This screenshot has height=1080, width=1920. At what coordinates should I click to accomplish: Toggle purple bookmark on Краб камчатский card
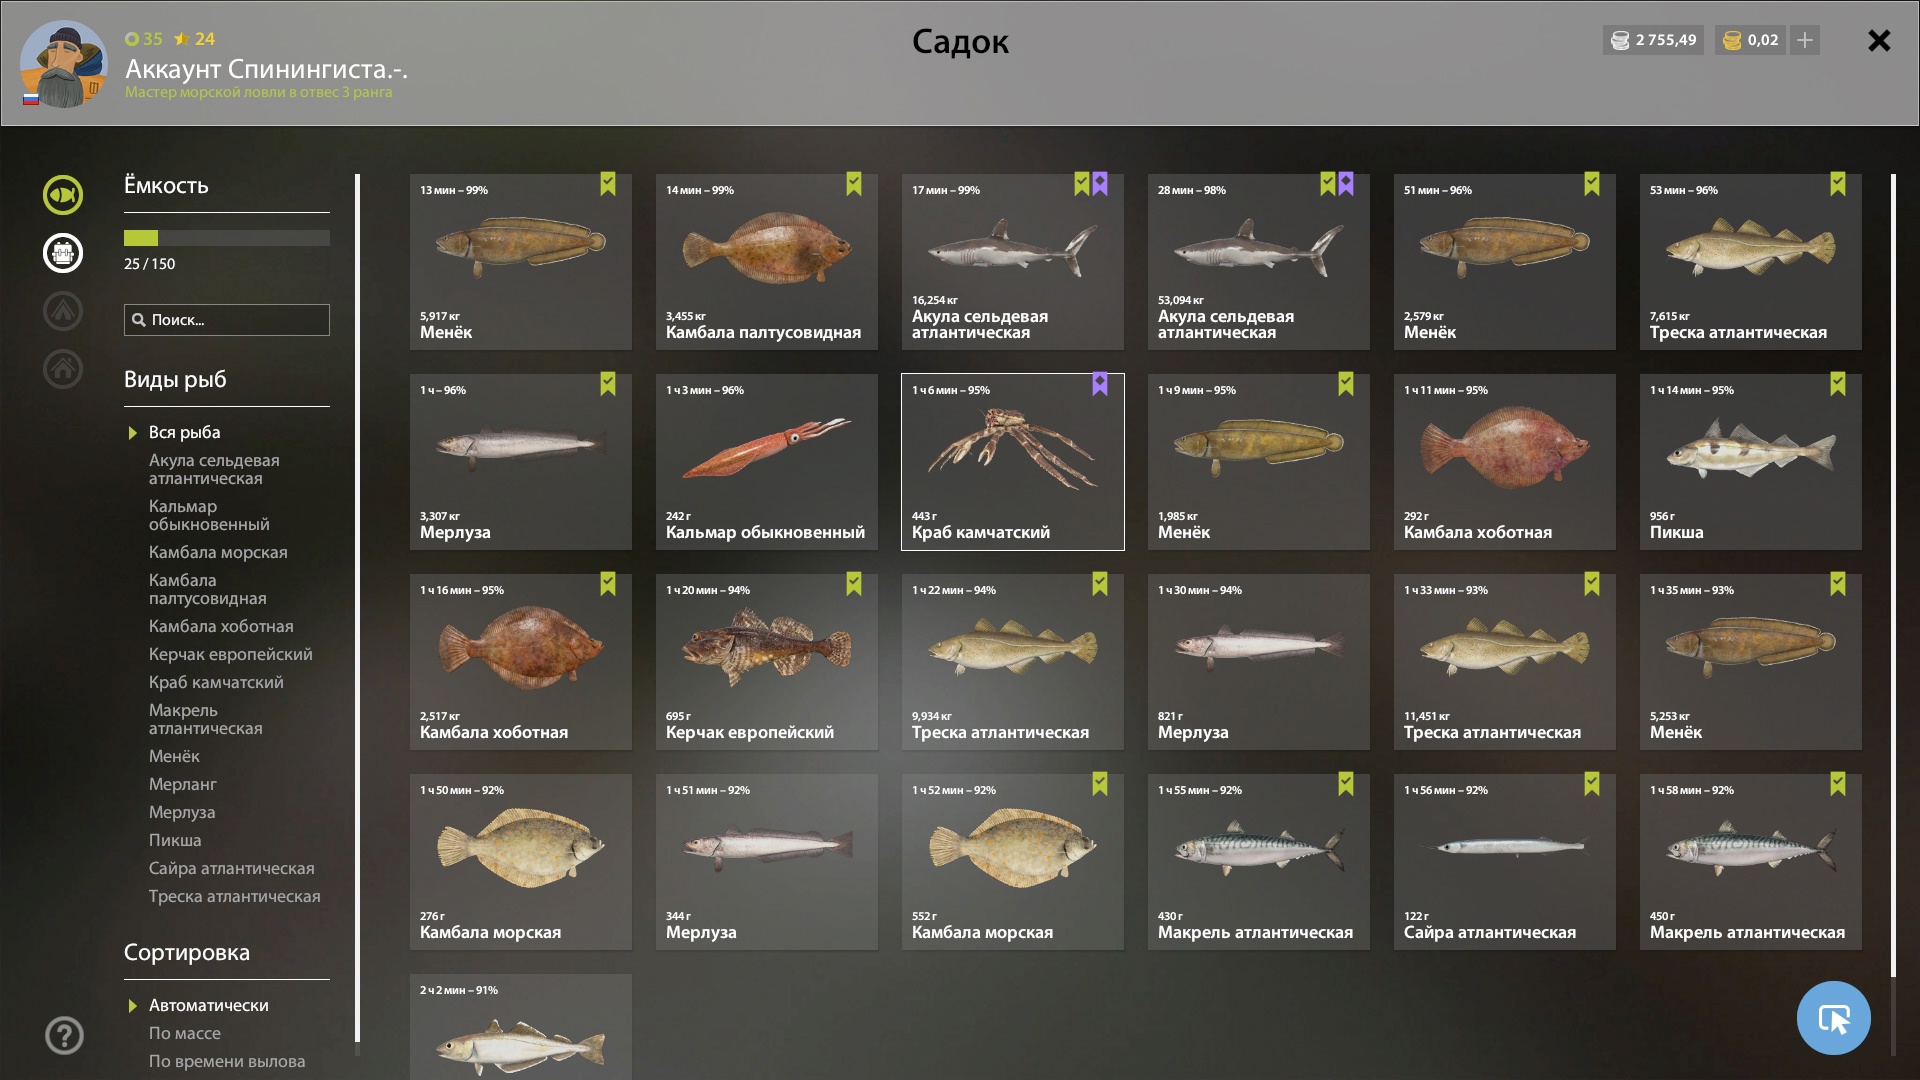(x=1100, y=384)
